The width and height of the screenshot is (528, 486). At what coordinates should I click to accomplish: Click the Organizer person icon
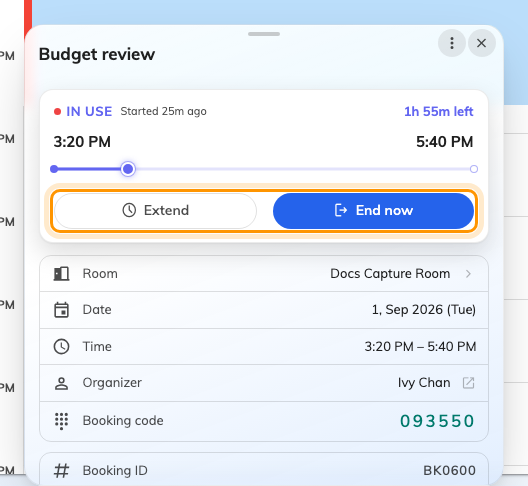61,383
